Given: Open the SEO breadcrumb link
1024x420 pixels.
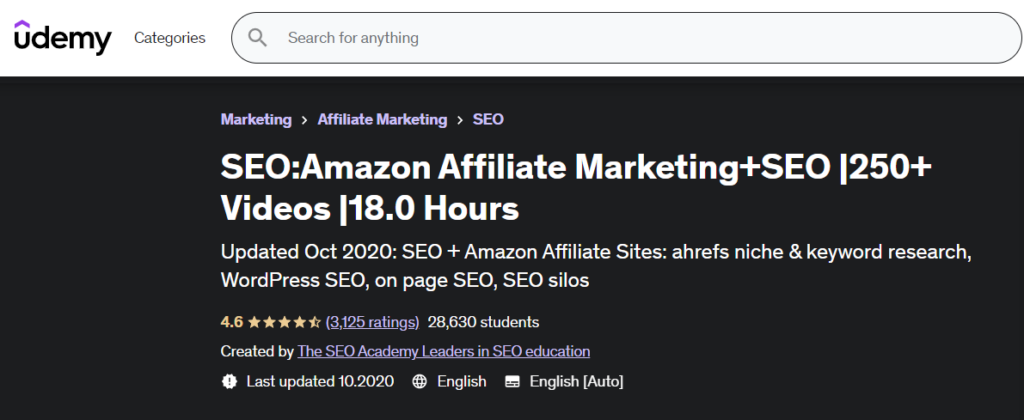Looking at the screenshot, I should pyautogui.click(x=488, y=120).
